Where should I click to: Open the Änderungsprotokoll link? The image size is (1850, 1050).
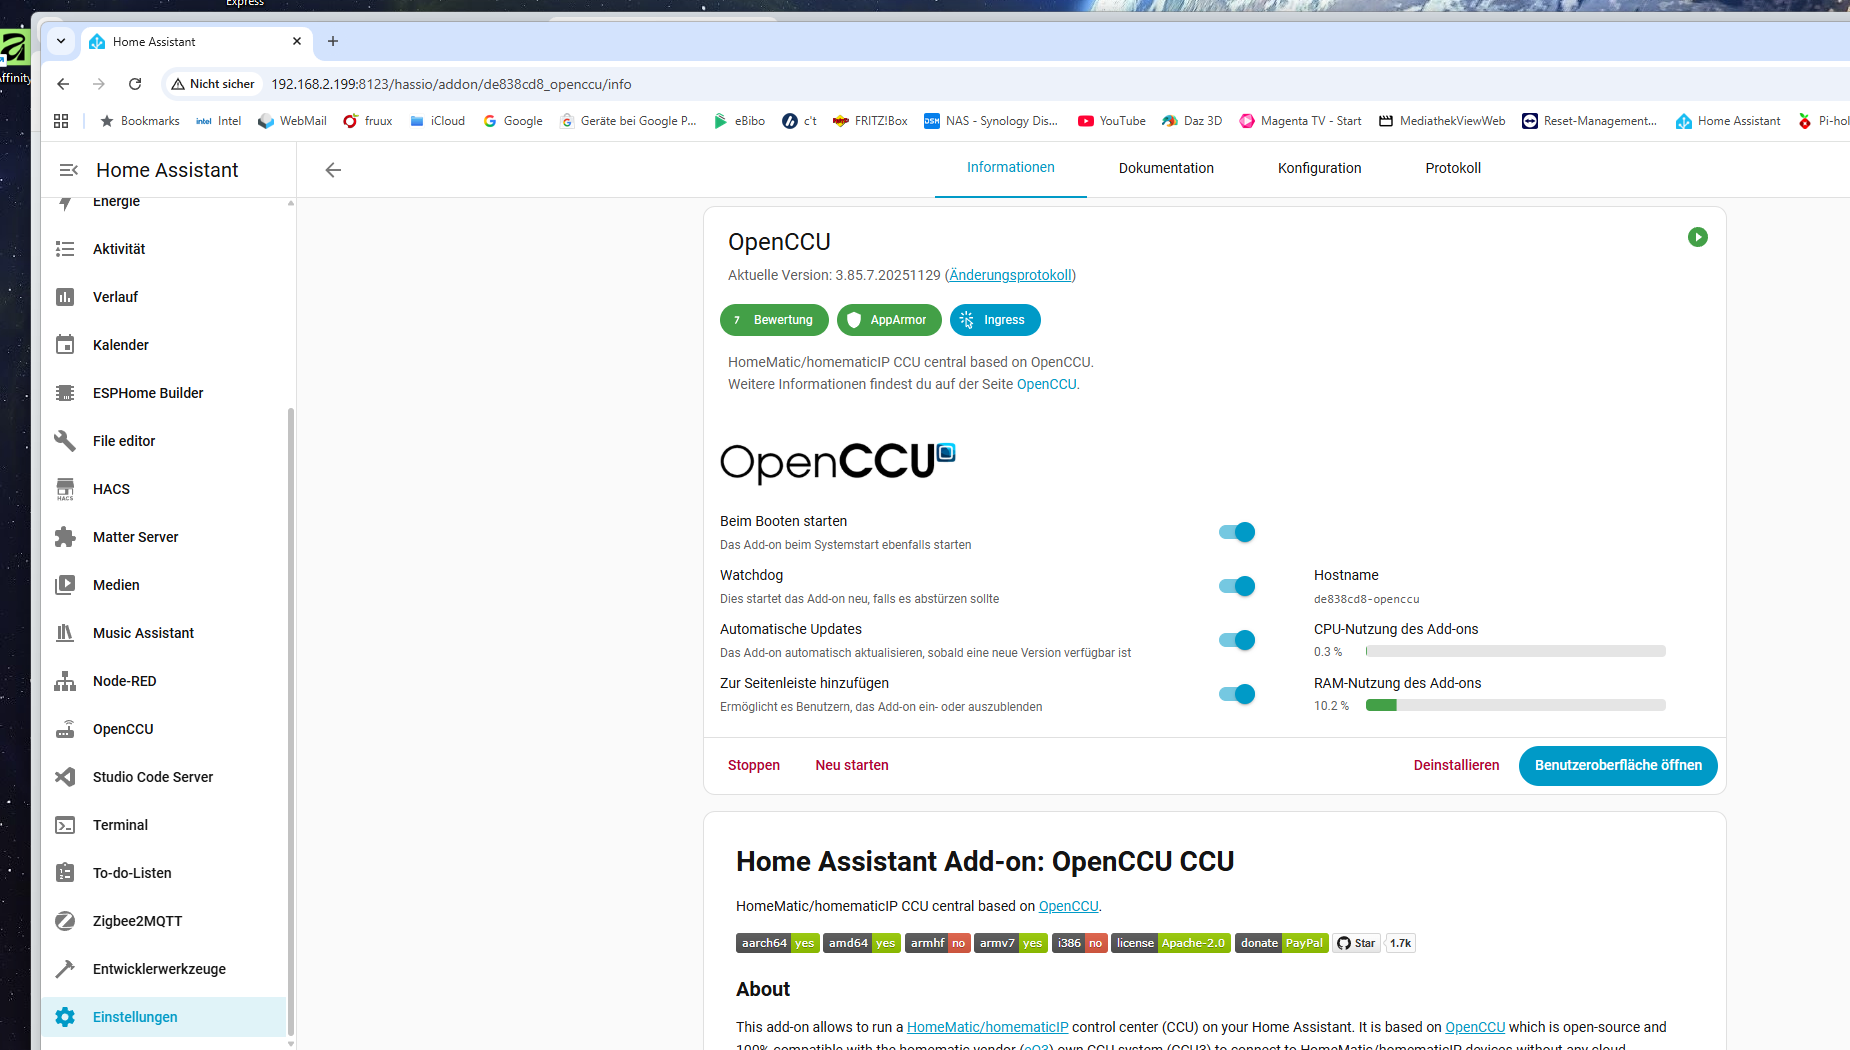[x=1010, y=275]
